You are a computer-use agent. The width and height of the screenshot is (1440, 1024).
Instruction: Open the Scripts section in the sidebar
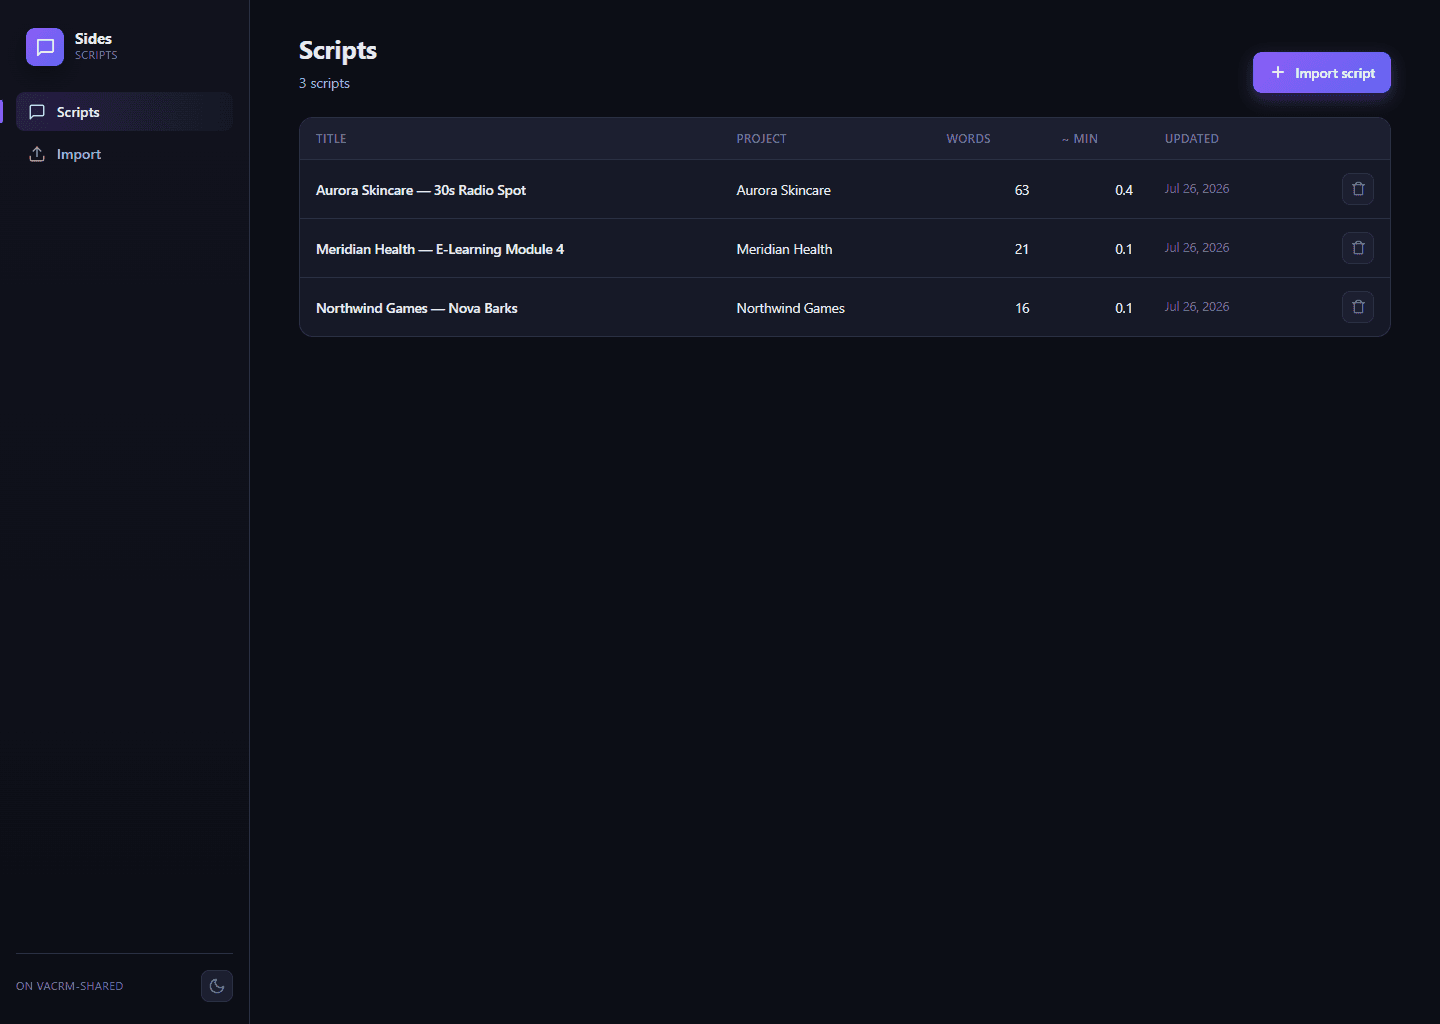[x=125, y=112]
